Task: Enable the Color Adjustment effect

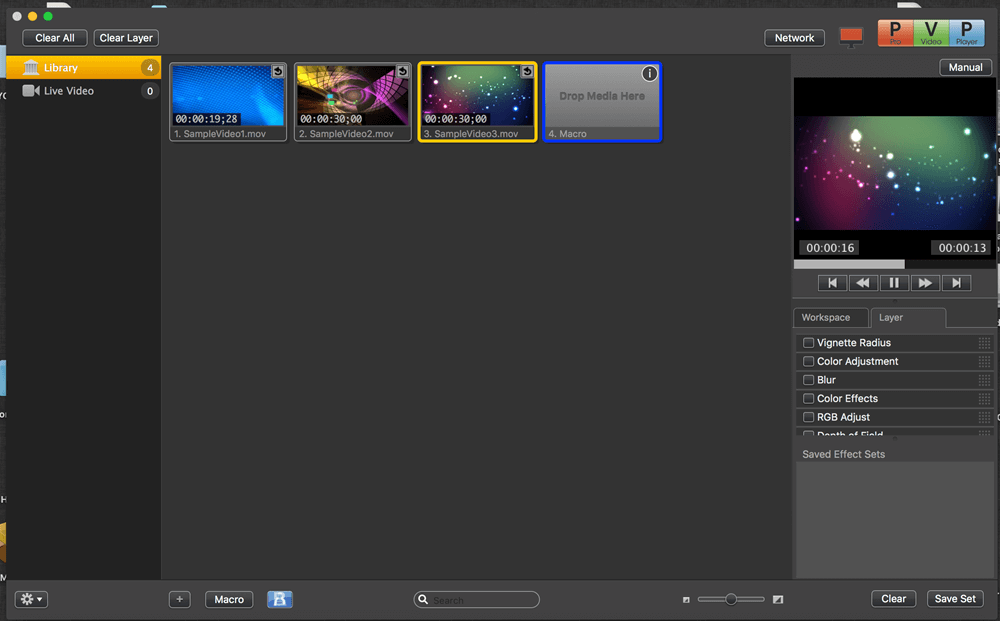Action: pos(808,361)
